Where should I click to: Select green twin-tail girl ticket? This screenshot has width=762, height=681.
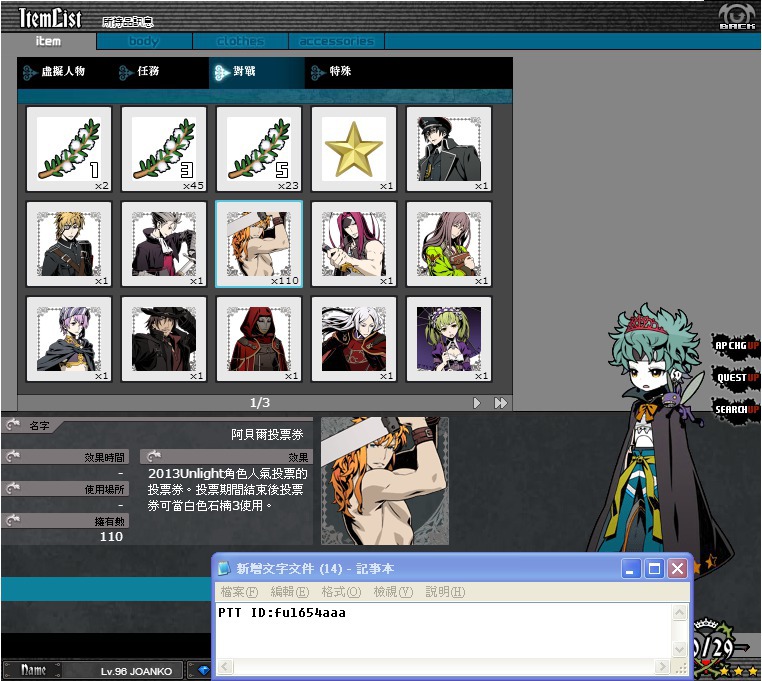pyautogui.click(x=449, y=339)
